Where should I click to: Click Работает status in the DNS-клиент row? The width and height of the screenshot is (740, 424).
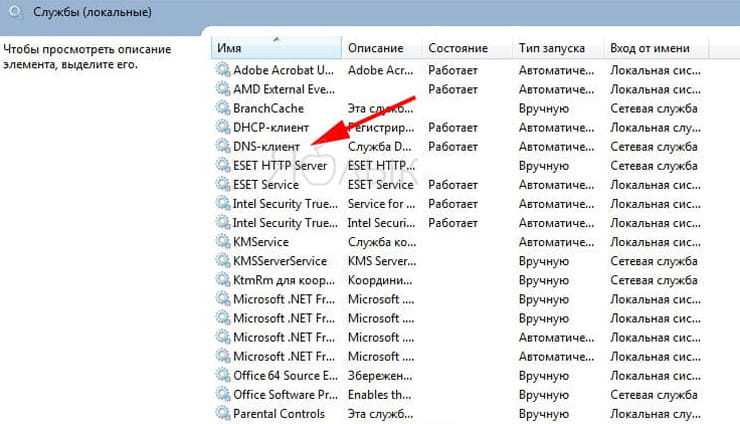[x=453, y=147]
